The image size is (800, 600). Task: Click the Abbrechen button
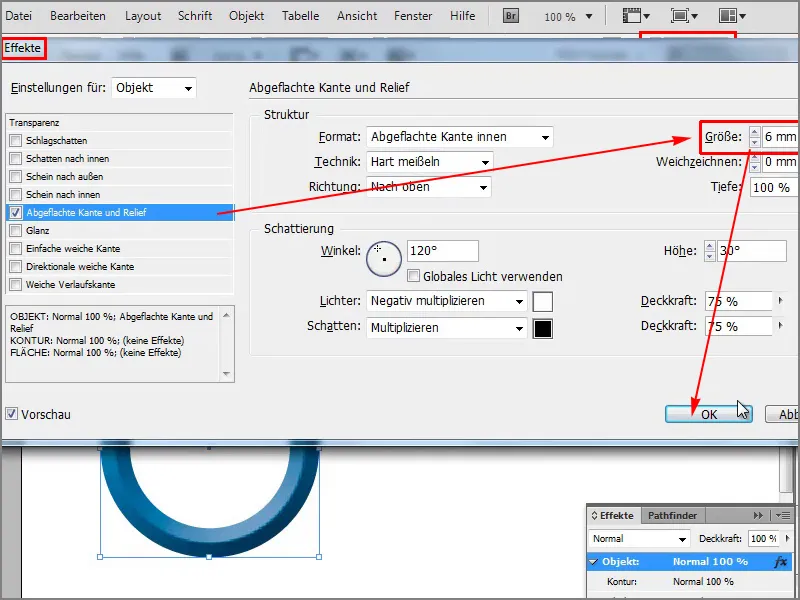click(784, 414)
